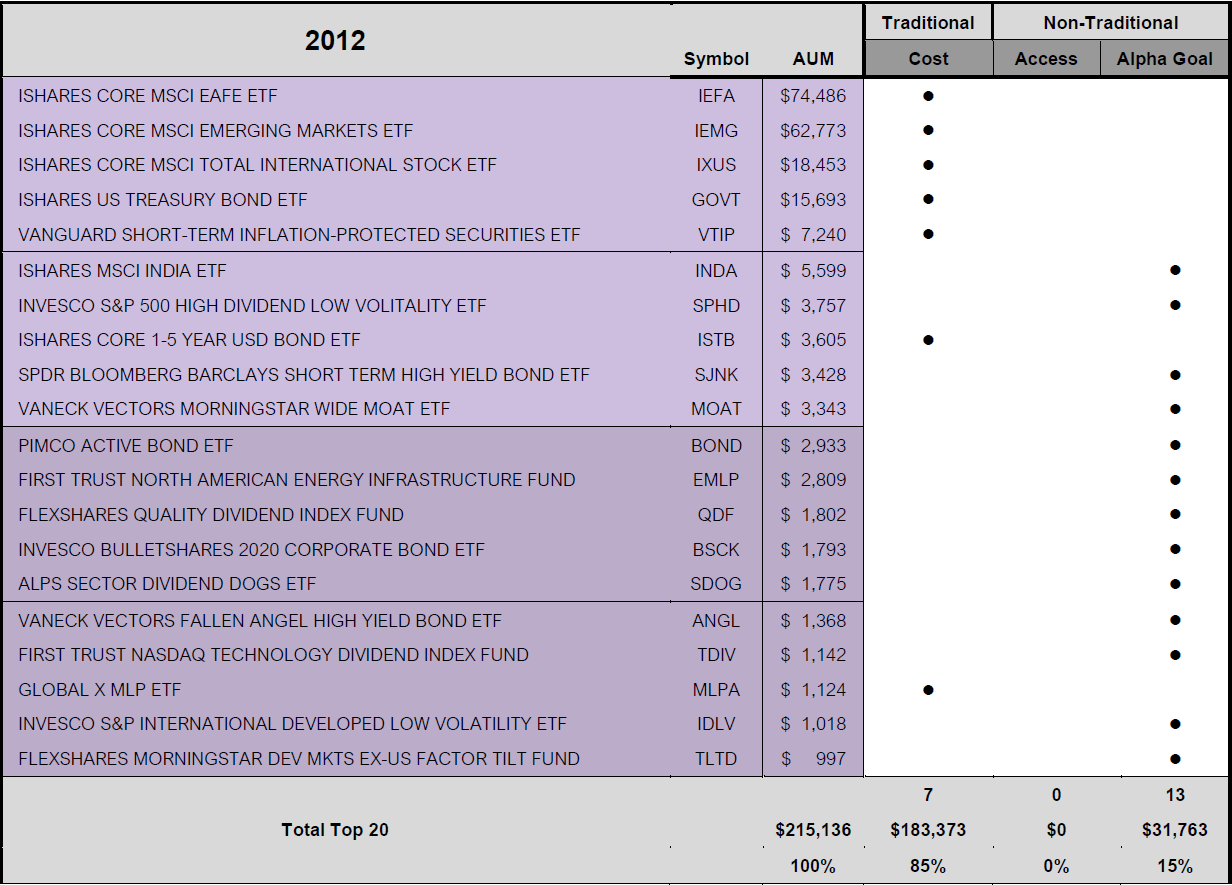Viewport: 1232px width, 885px height.
Task: Select SPDR BLOOMBERG BARCLAYS SHORT TERM HIGH YIELD name
Action: tap(304, 375)
